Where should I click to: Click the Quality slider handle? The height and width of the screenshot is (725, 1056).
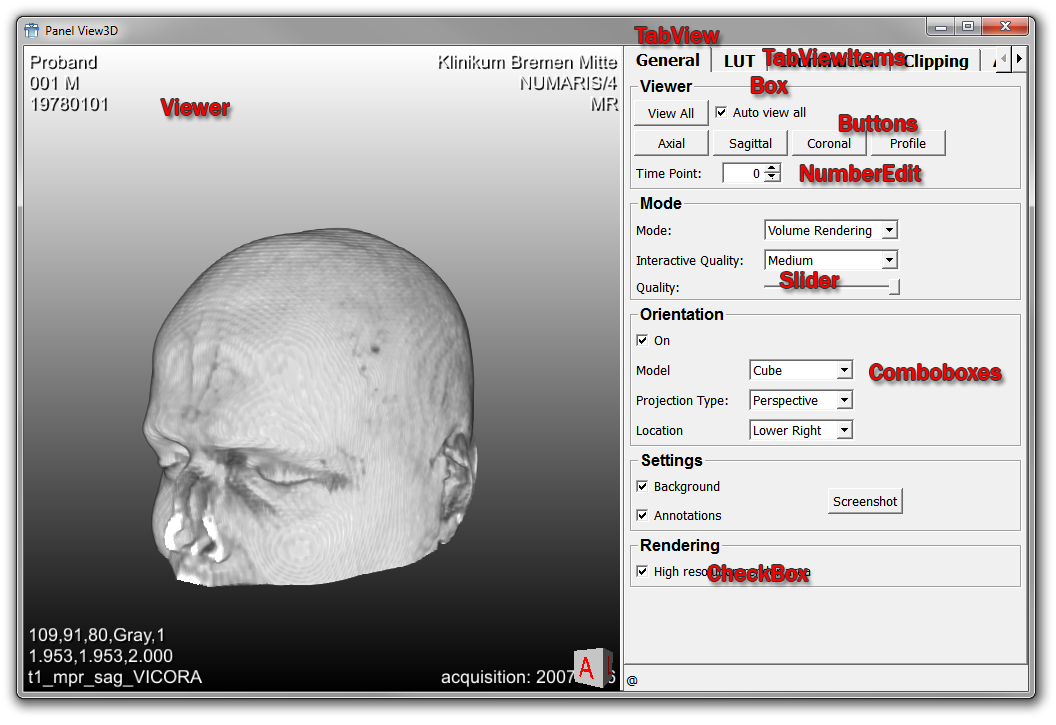coord(894,288)
